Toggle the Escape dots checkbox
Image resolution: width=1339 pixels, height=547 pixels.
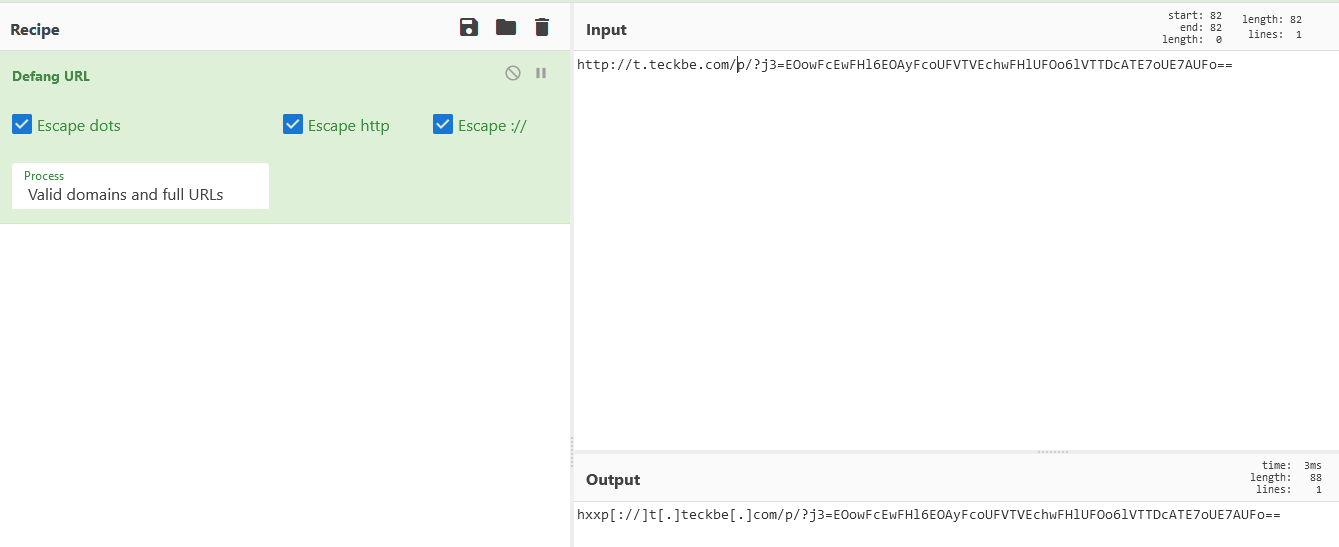pos(22,124)
